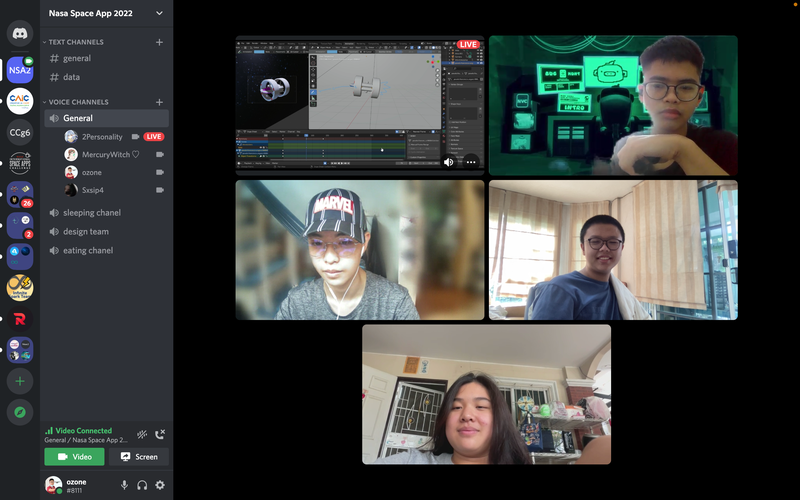The image size is (800, 500).
Task: Open the CCg6 server
Action: pyautogui.click(x=20, y=132)
